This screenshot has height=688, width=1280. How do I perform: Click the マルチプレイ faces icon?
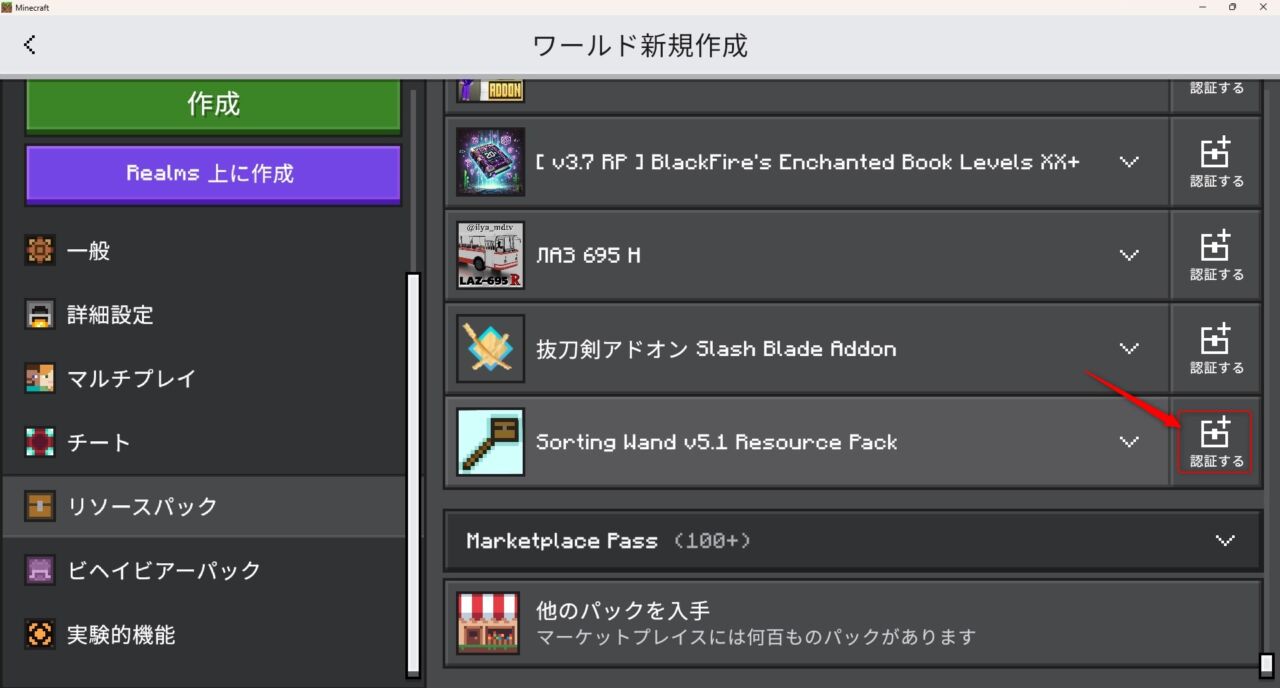pyautogui.click(x=40, y=379)
